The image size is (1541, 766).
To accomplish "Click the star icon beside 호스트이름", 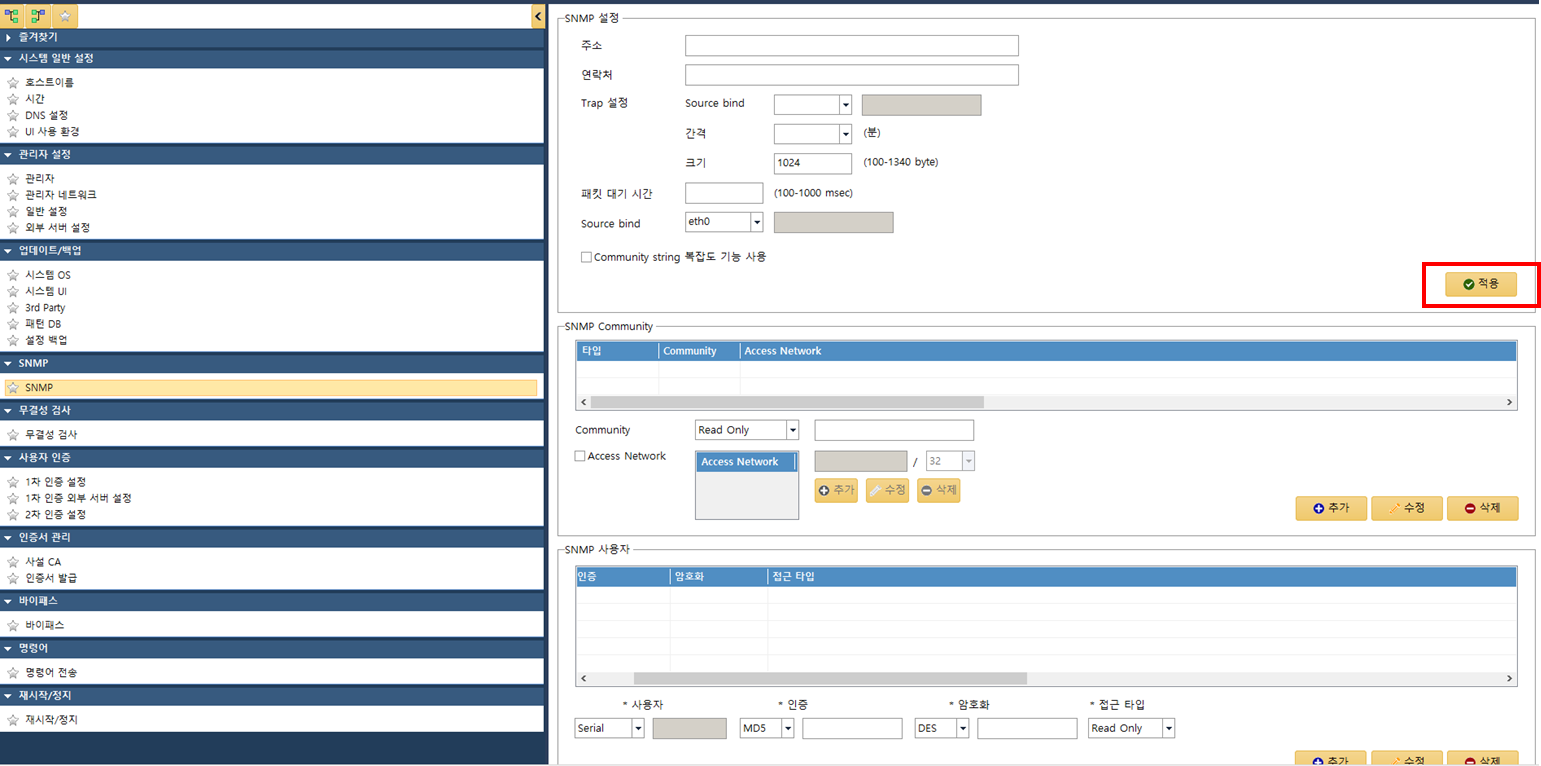I will coord(13,83).
